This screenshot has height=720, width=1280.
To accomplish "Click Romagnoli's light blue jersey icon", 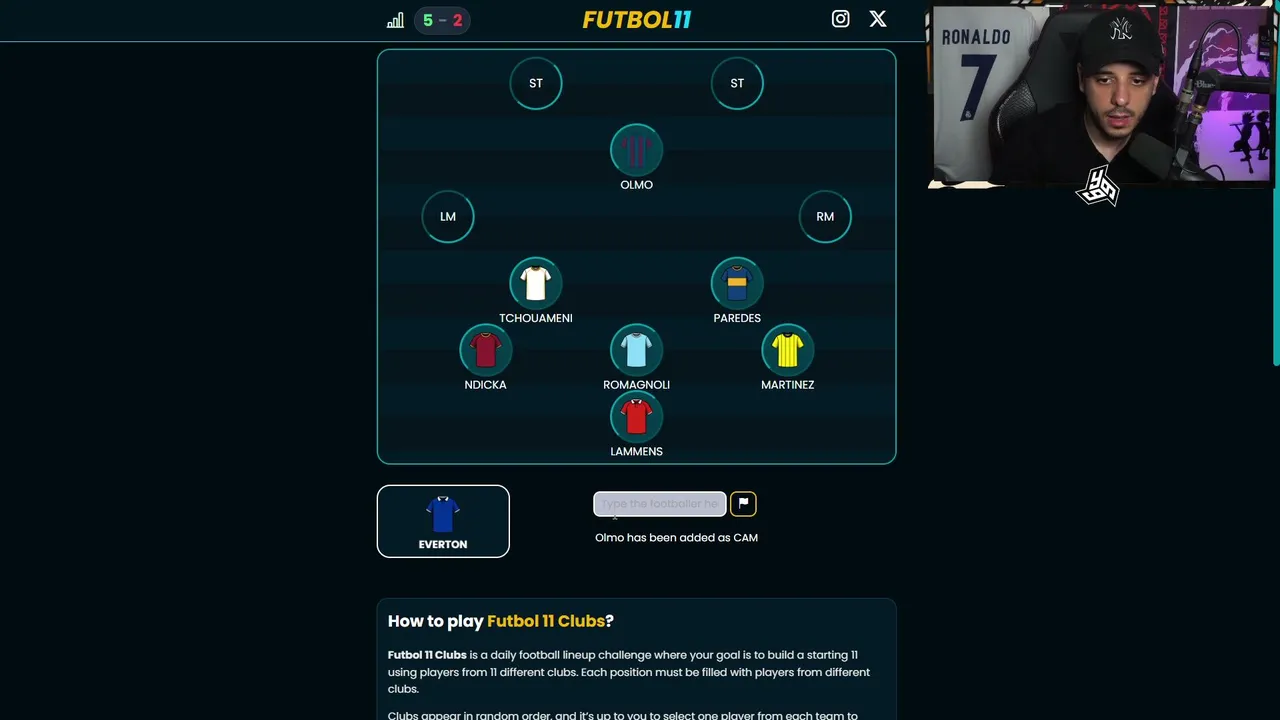I will pyautogui.click(x=636, y=350).
